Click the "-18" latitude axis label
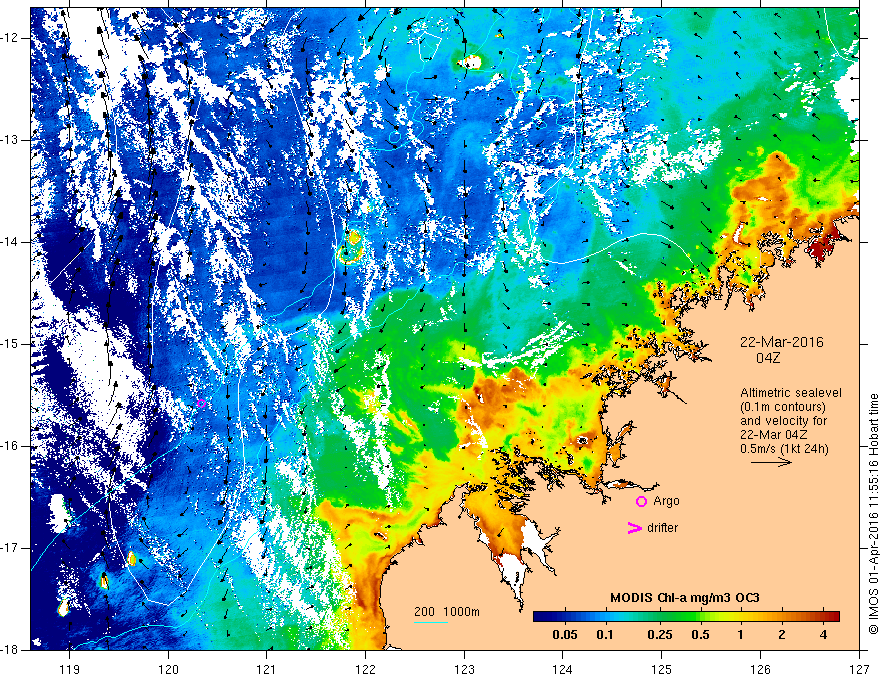Viewport: 880px width, 680px height. (x=11, y=650)
